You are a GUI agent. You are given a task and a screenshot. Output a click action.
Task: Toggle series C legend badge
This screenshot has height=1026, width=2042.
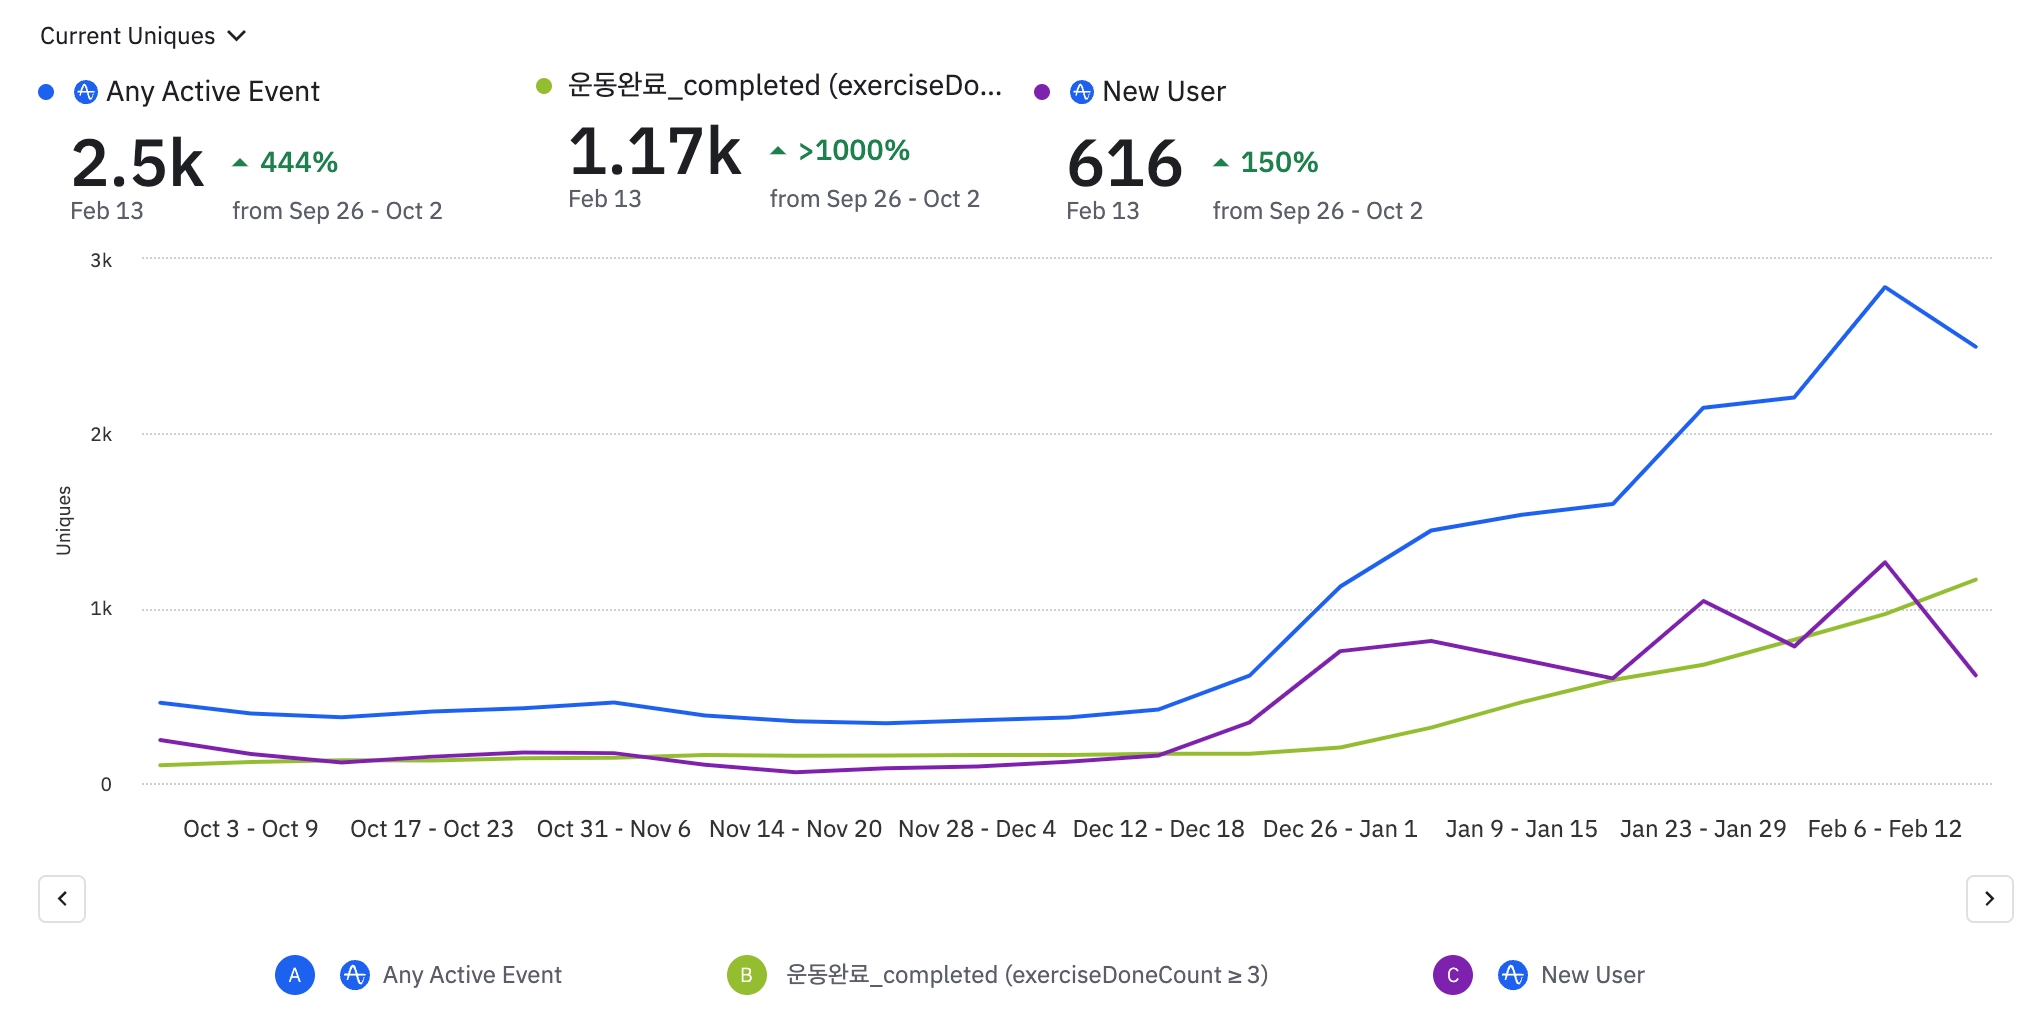tap(1453, 975)
